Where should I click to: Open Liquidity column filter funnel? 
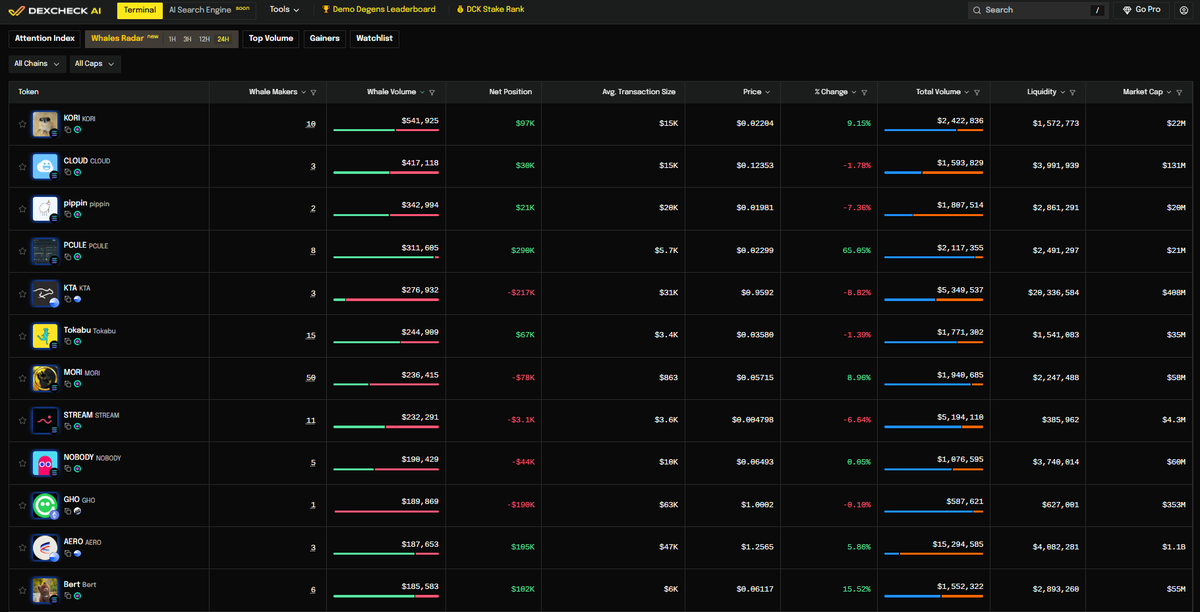(x=1072, y=92)
